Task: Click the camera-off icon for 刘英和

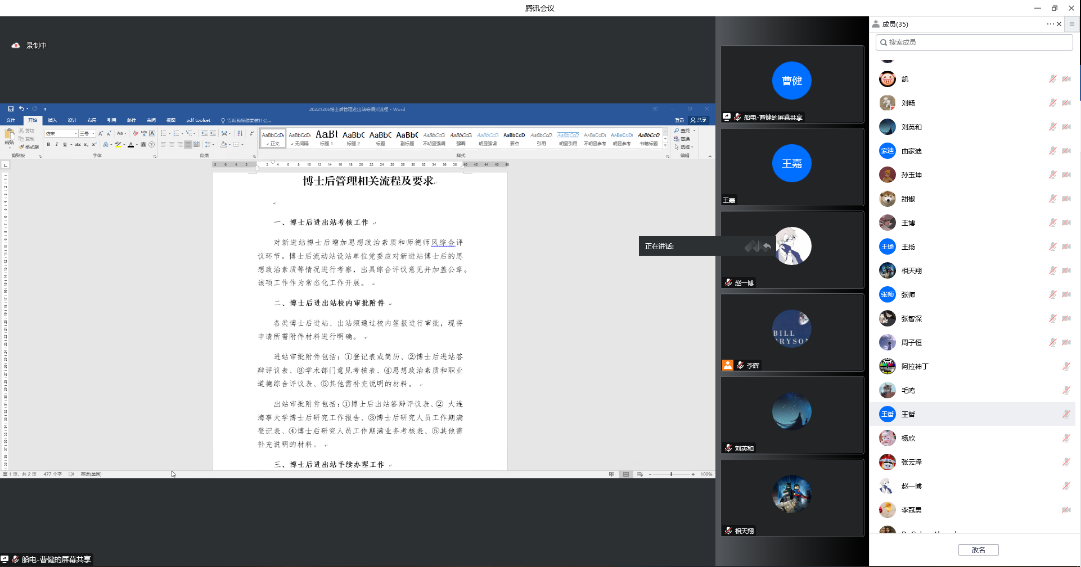Action: (x=1067, y=127)
